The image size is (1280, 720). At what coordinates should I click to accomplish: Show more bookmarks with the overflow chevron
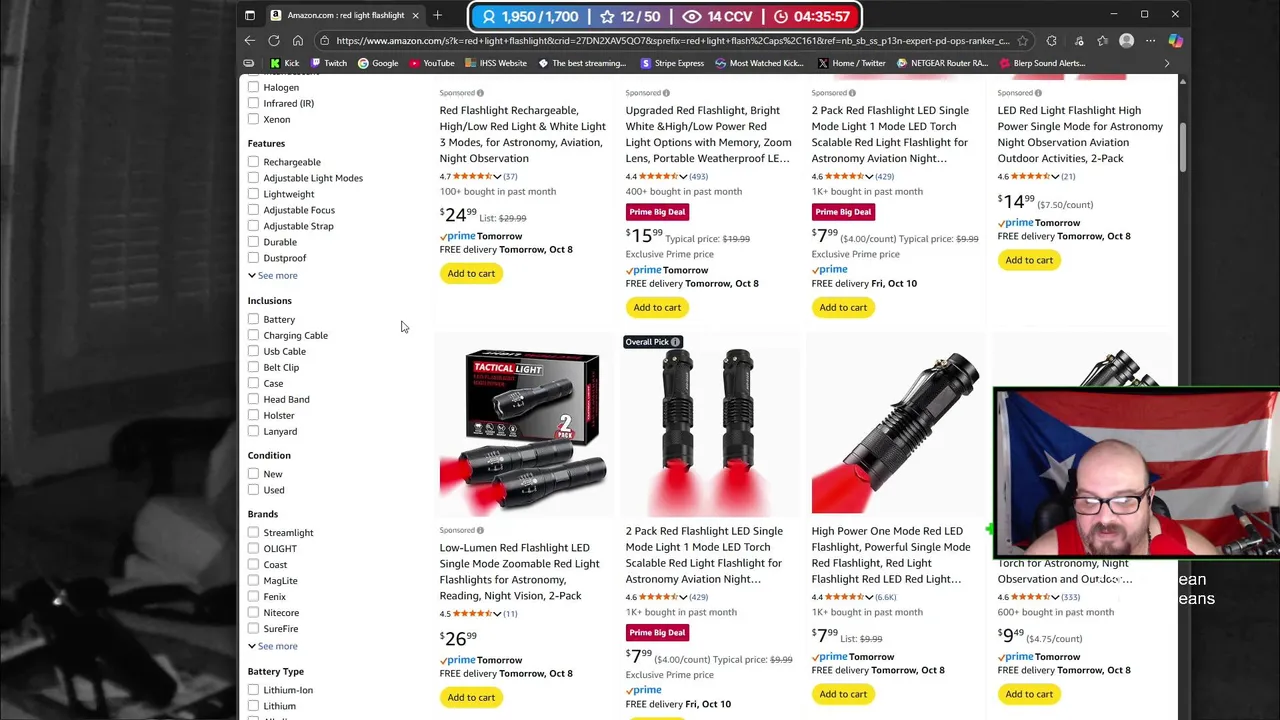[1166, 63]
